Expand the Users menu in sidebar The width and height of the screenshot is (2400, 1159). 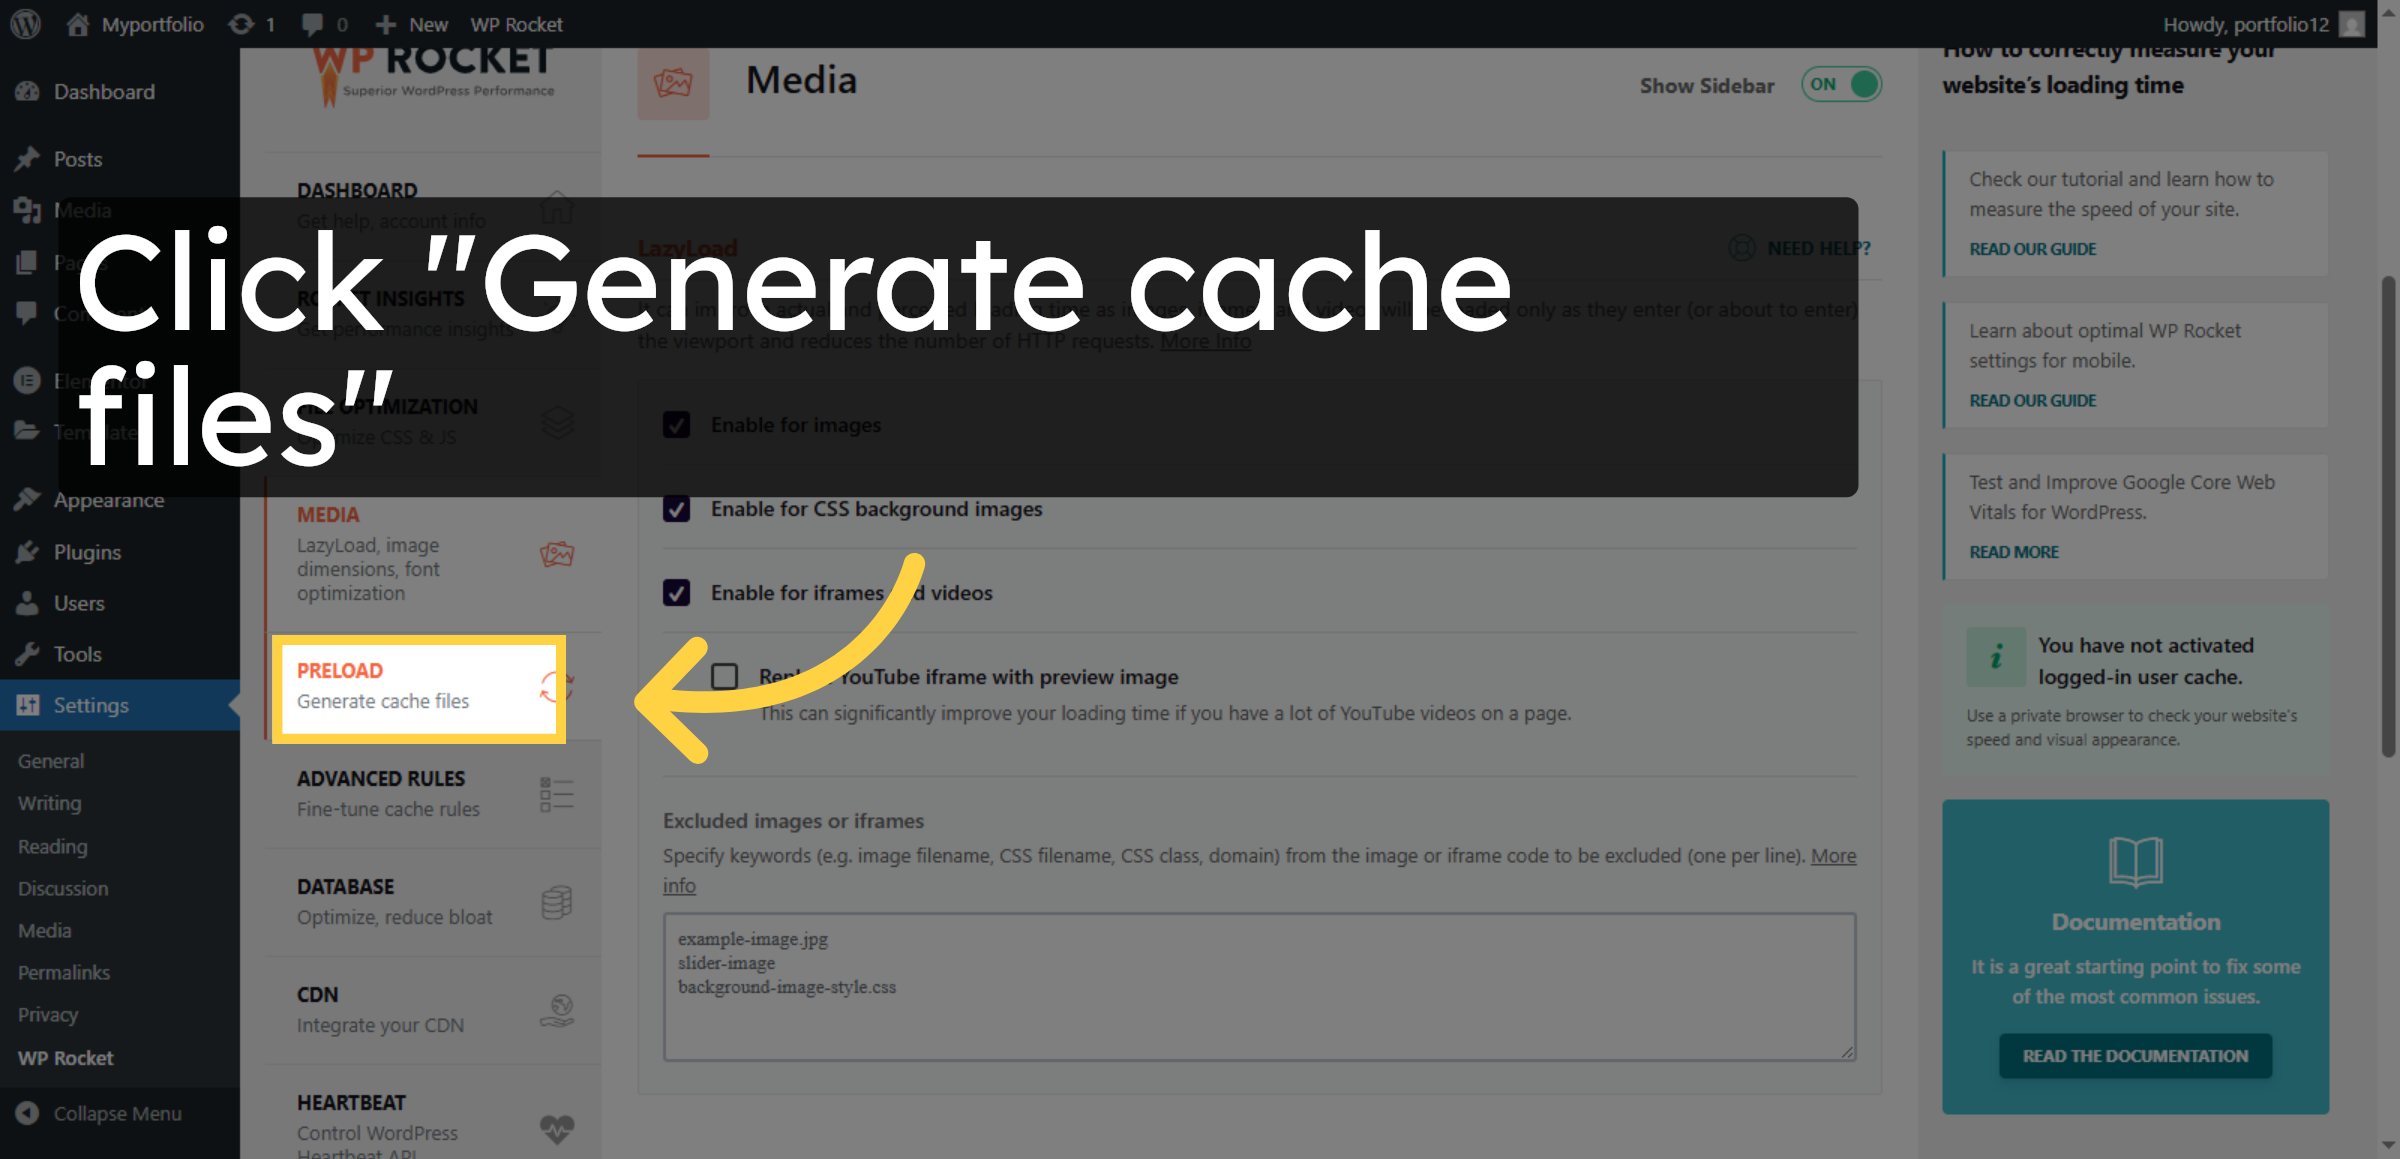coord(79,603)
